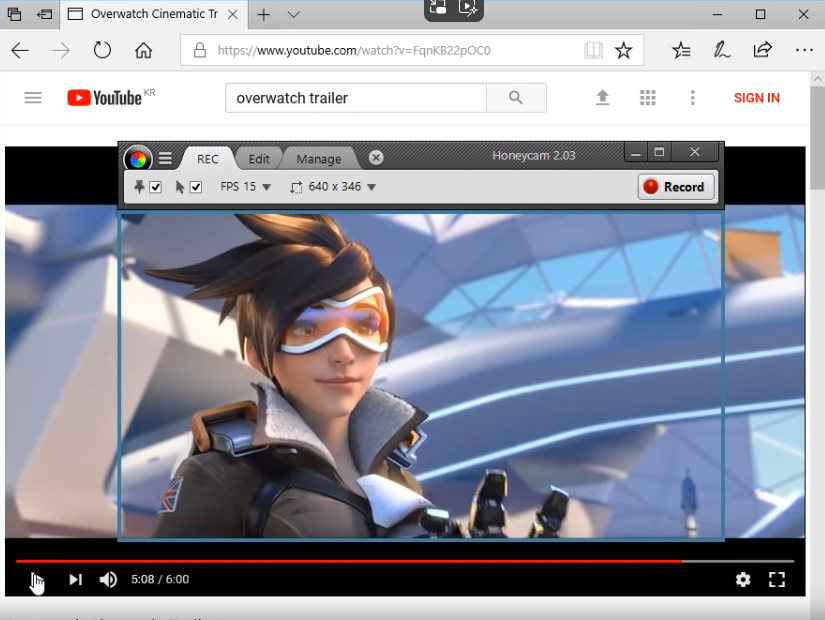Click the YouTube upload icon
This screenshot has width=825, height=620.
(x=602, y=97)
